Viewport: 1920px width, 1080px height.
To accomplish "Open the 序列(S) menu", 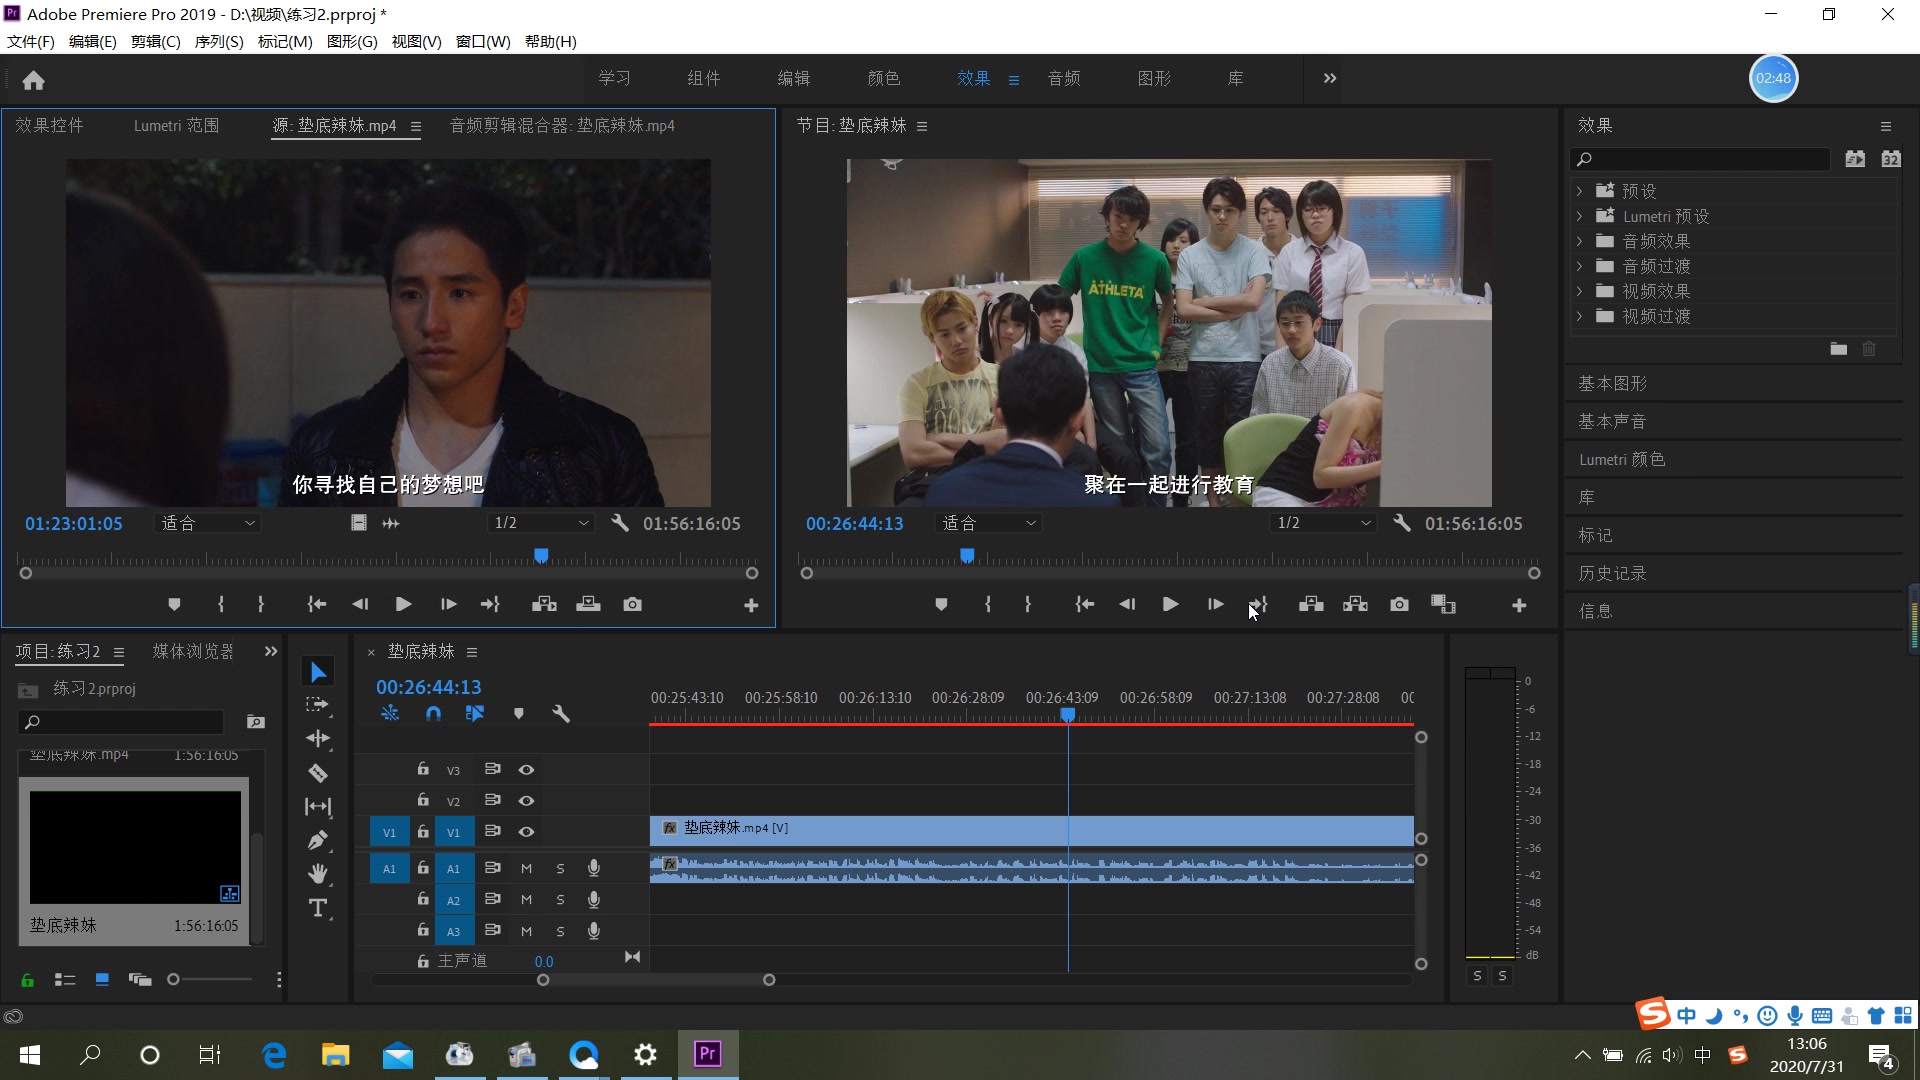I will point(218,42).
